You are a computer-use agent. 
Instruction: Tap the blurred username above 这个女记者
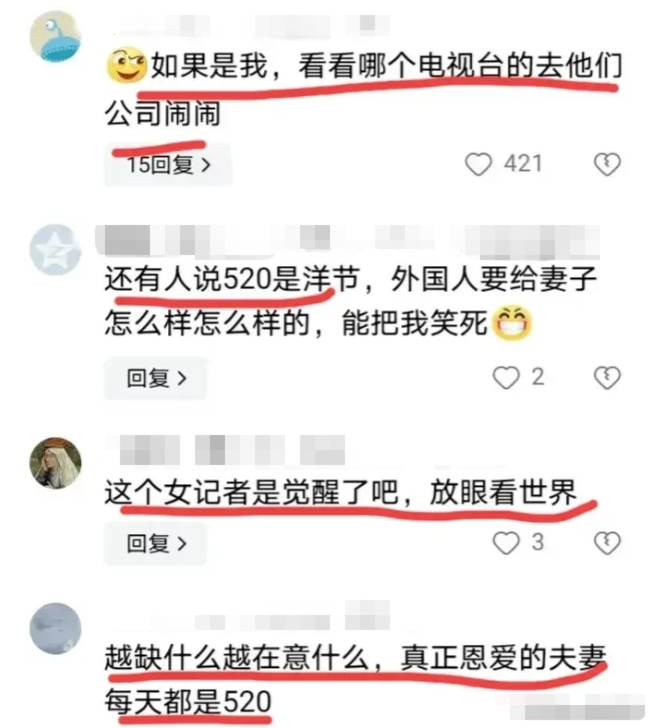pos(227,450)
